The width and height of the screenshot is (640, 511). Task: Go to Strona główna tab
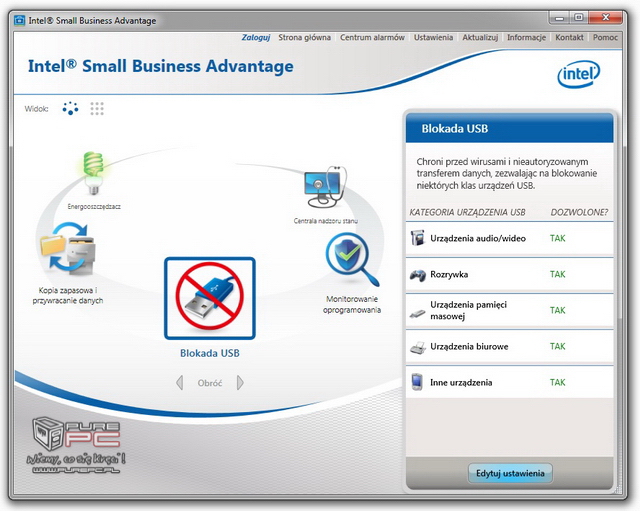pos(304,37)
